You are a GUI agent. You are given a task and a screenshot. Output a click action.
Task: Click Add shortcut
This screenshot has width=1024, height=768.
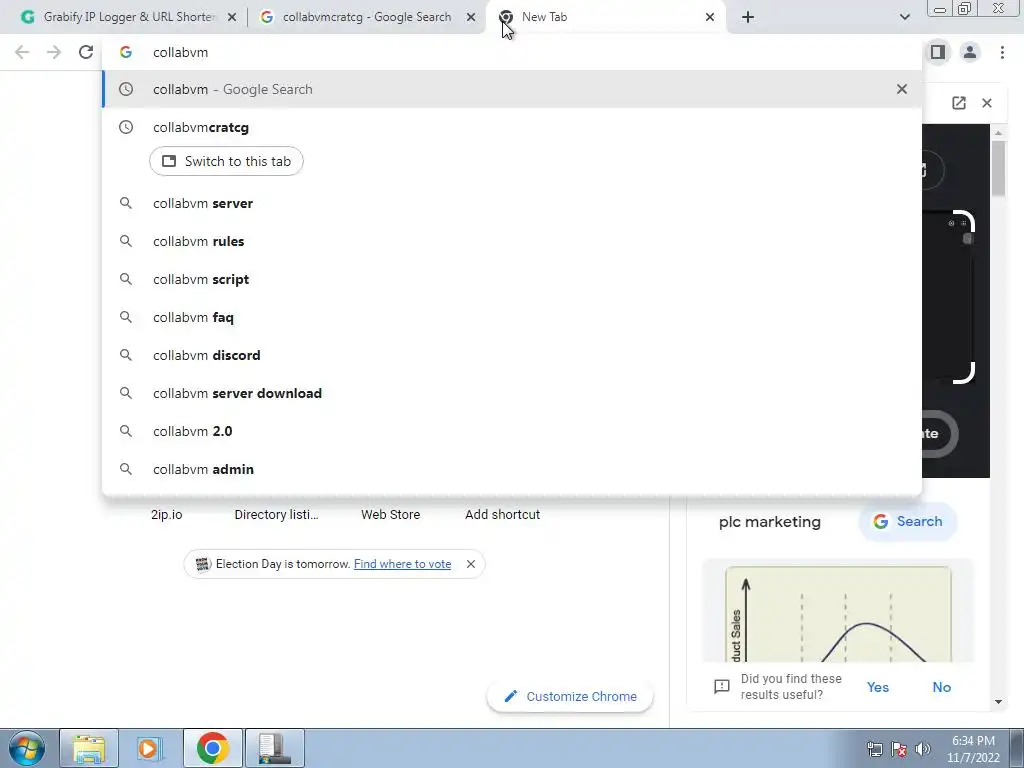[x=502, y=515]
